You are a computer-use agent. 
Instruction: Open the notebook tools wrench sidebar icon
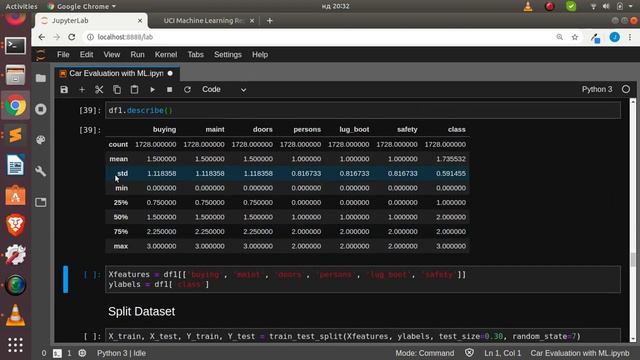41,171
